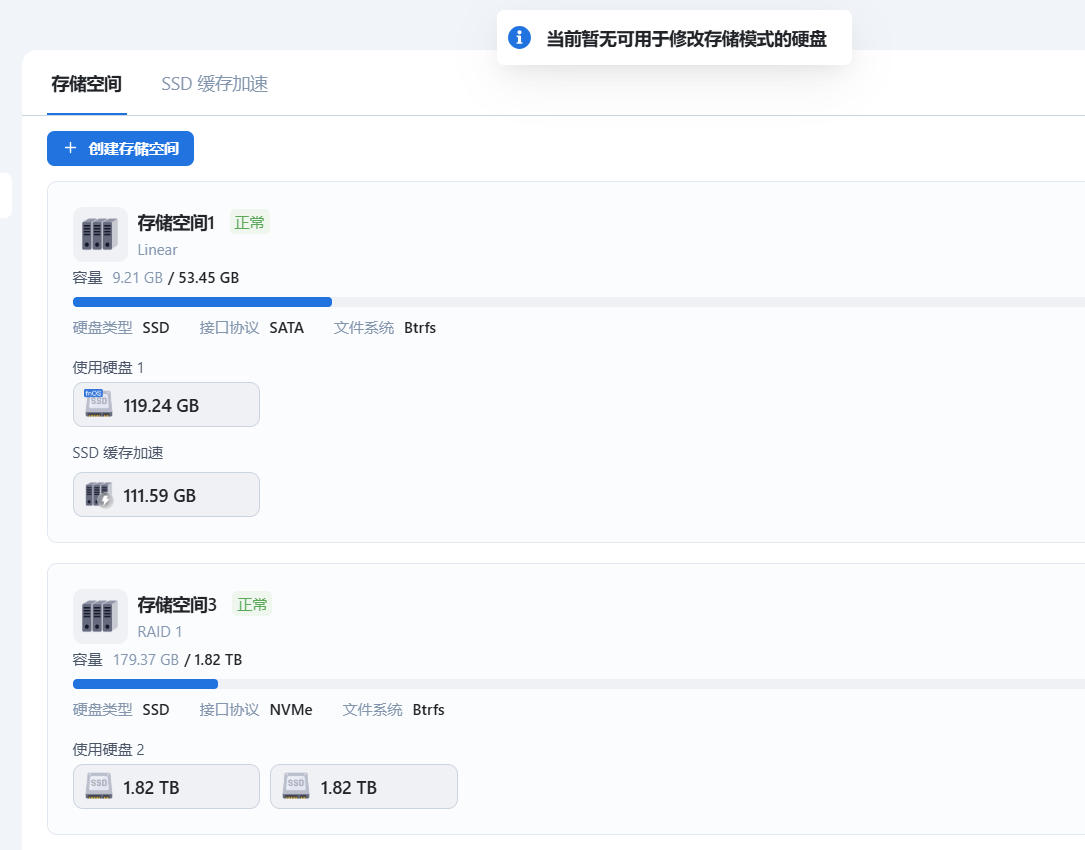Viewport: 1085px width, 850px height.
Task: Click the 正常 status badge of 存储空间3
Action: coord(252,604)
